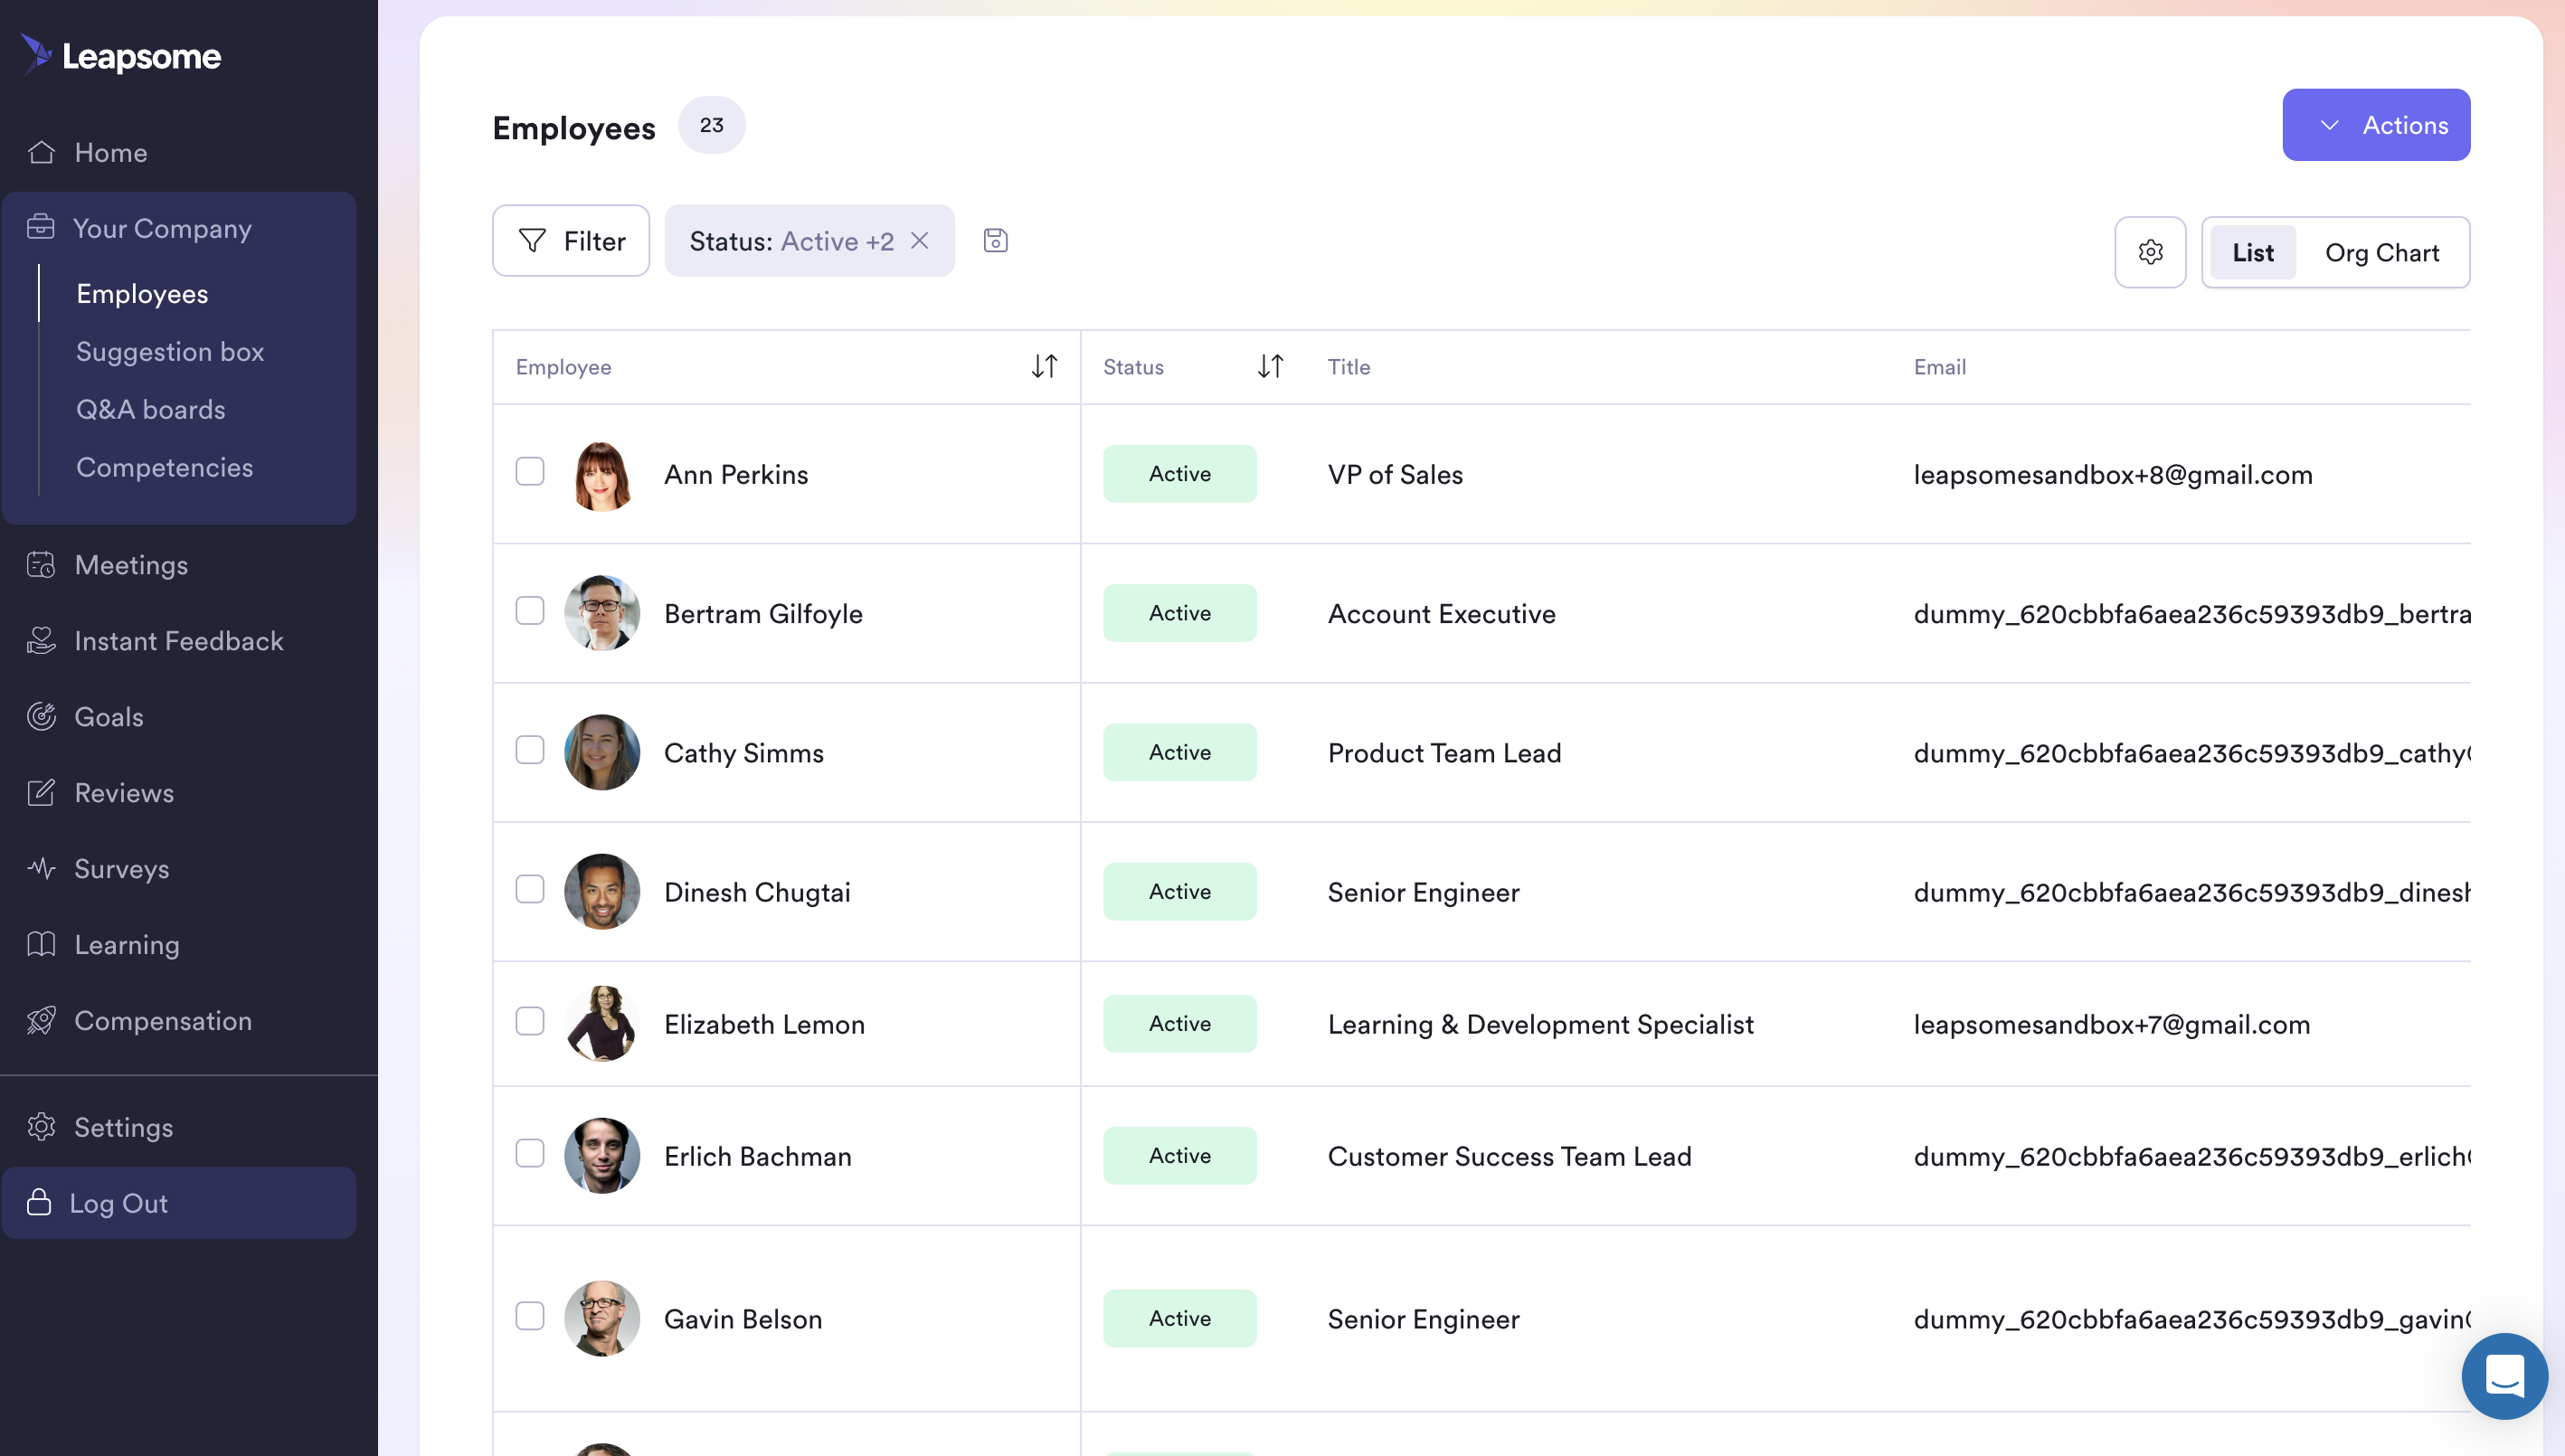Click the Meetings calendar icon
This screenshot has width=2565, height=1456.
coord(41,564)
